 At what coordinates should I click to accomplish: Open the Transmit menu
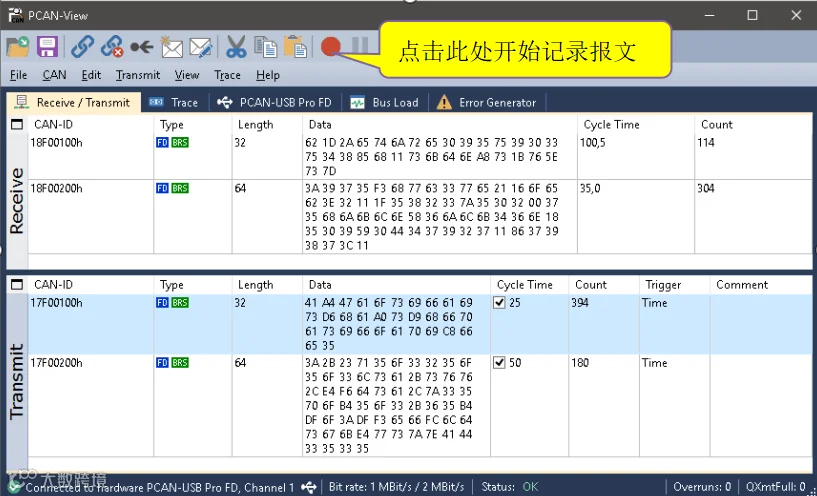pyautogui.click(x=138, y=75)
